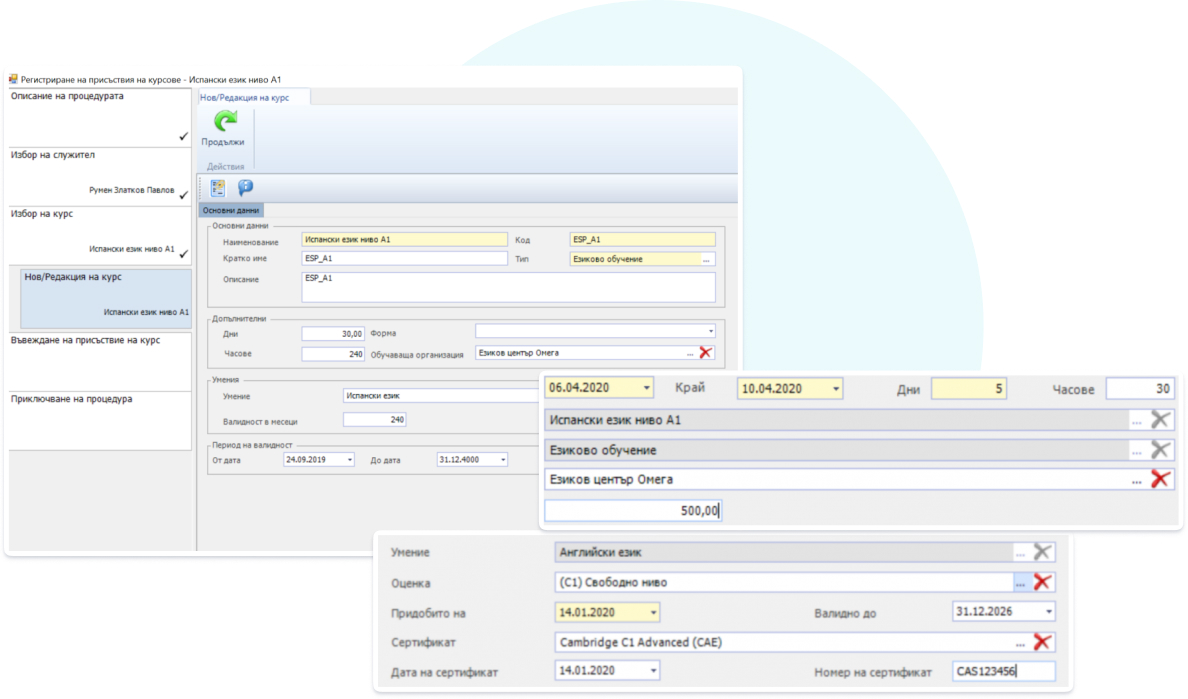Click the Действия group label

pos(226,167)
